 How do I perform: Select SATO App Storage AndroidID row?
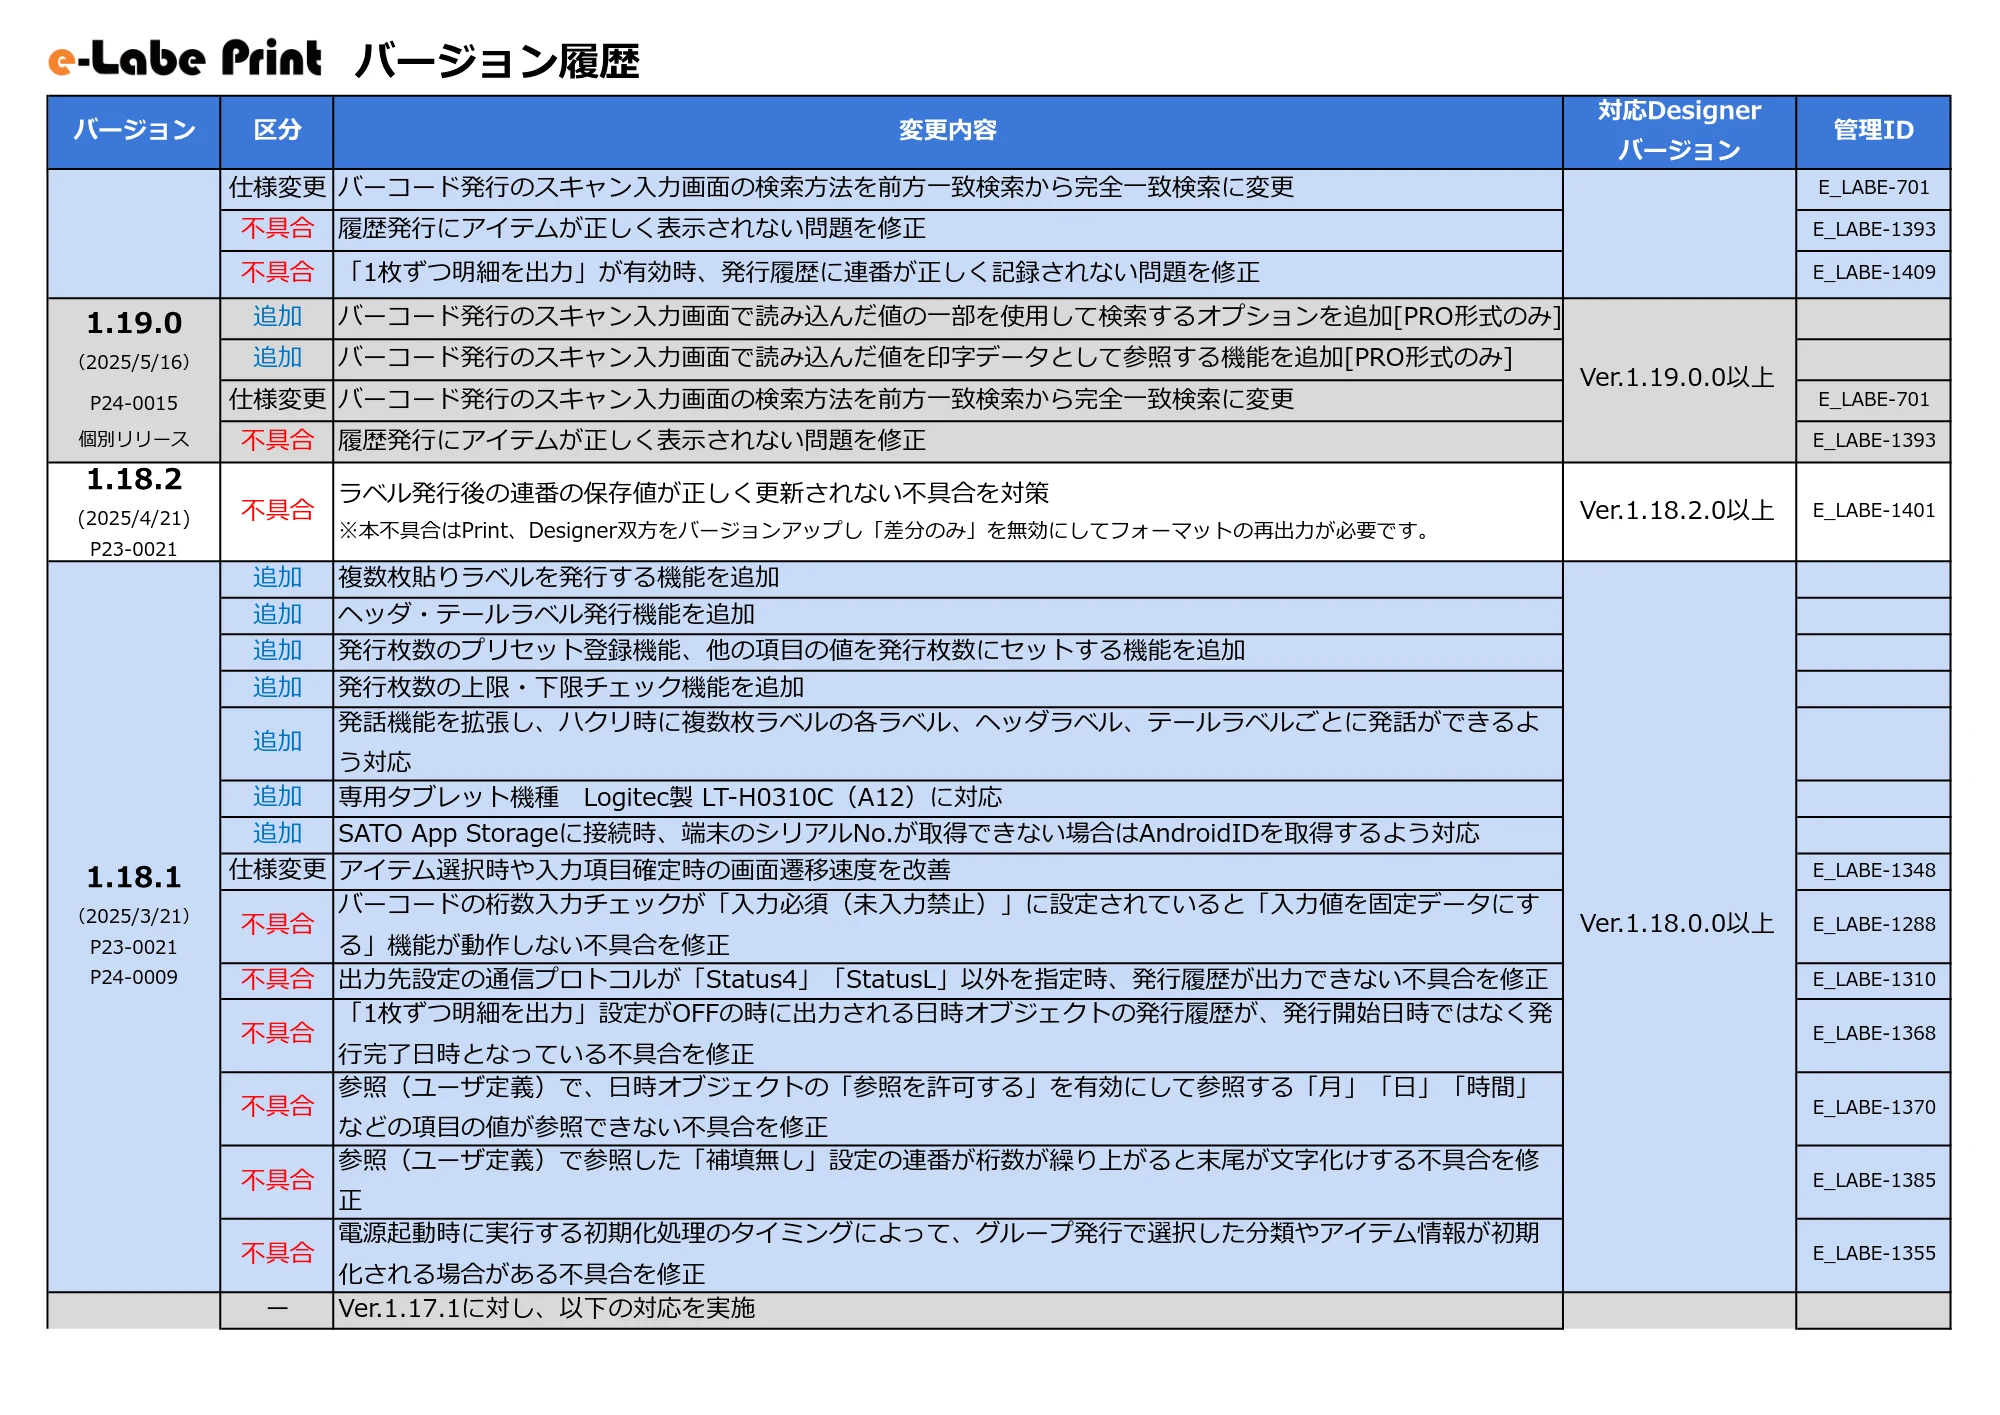click(947, 834)
